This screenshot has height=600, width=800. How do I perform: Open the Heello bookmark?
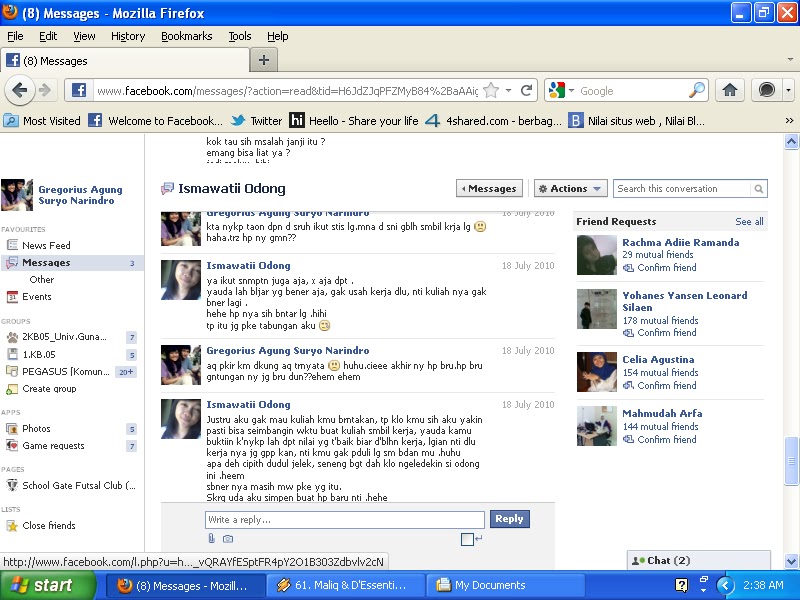coord(354,121)
